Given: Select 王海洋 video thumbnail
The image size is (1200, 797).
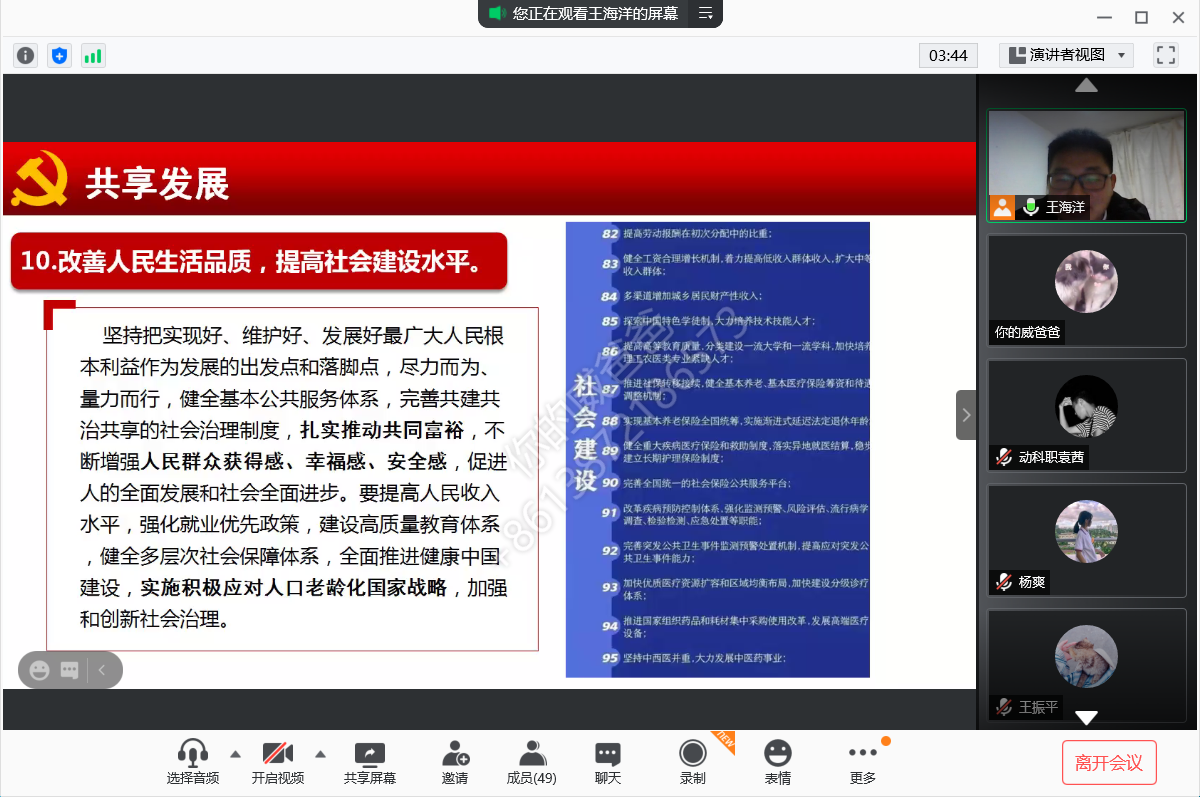Looking at the screenshot, I should point(1087,165).
